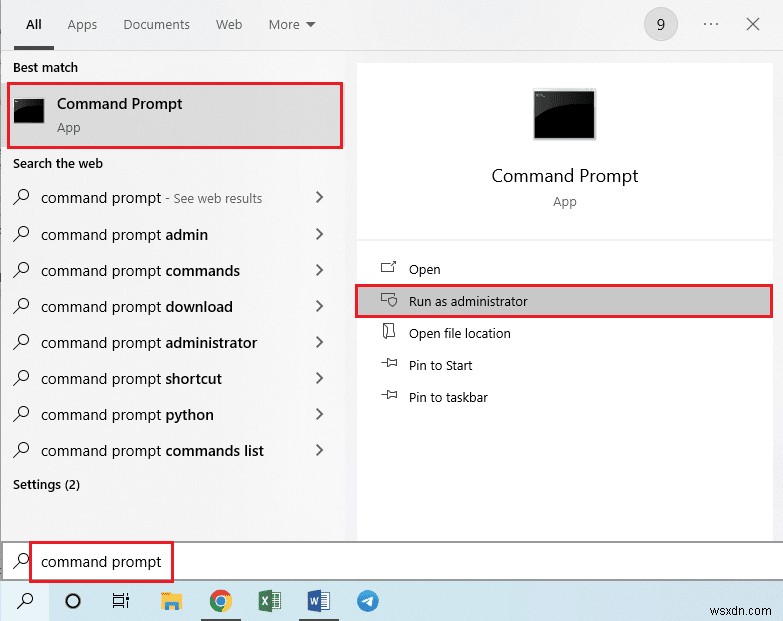This screenshot has height=621, width=783.
Task: Switch to the Documents search tab
Action: coord(156,24)
